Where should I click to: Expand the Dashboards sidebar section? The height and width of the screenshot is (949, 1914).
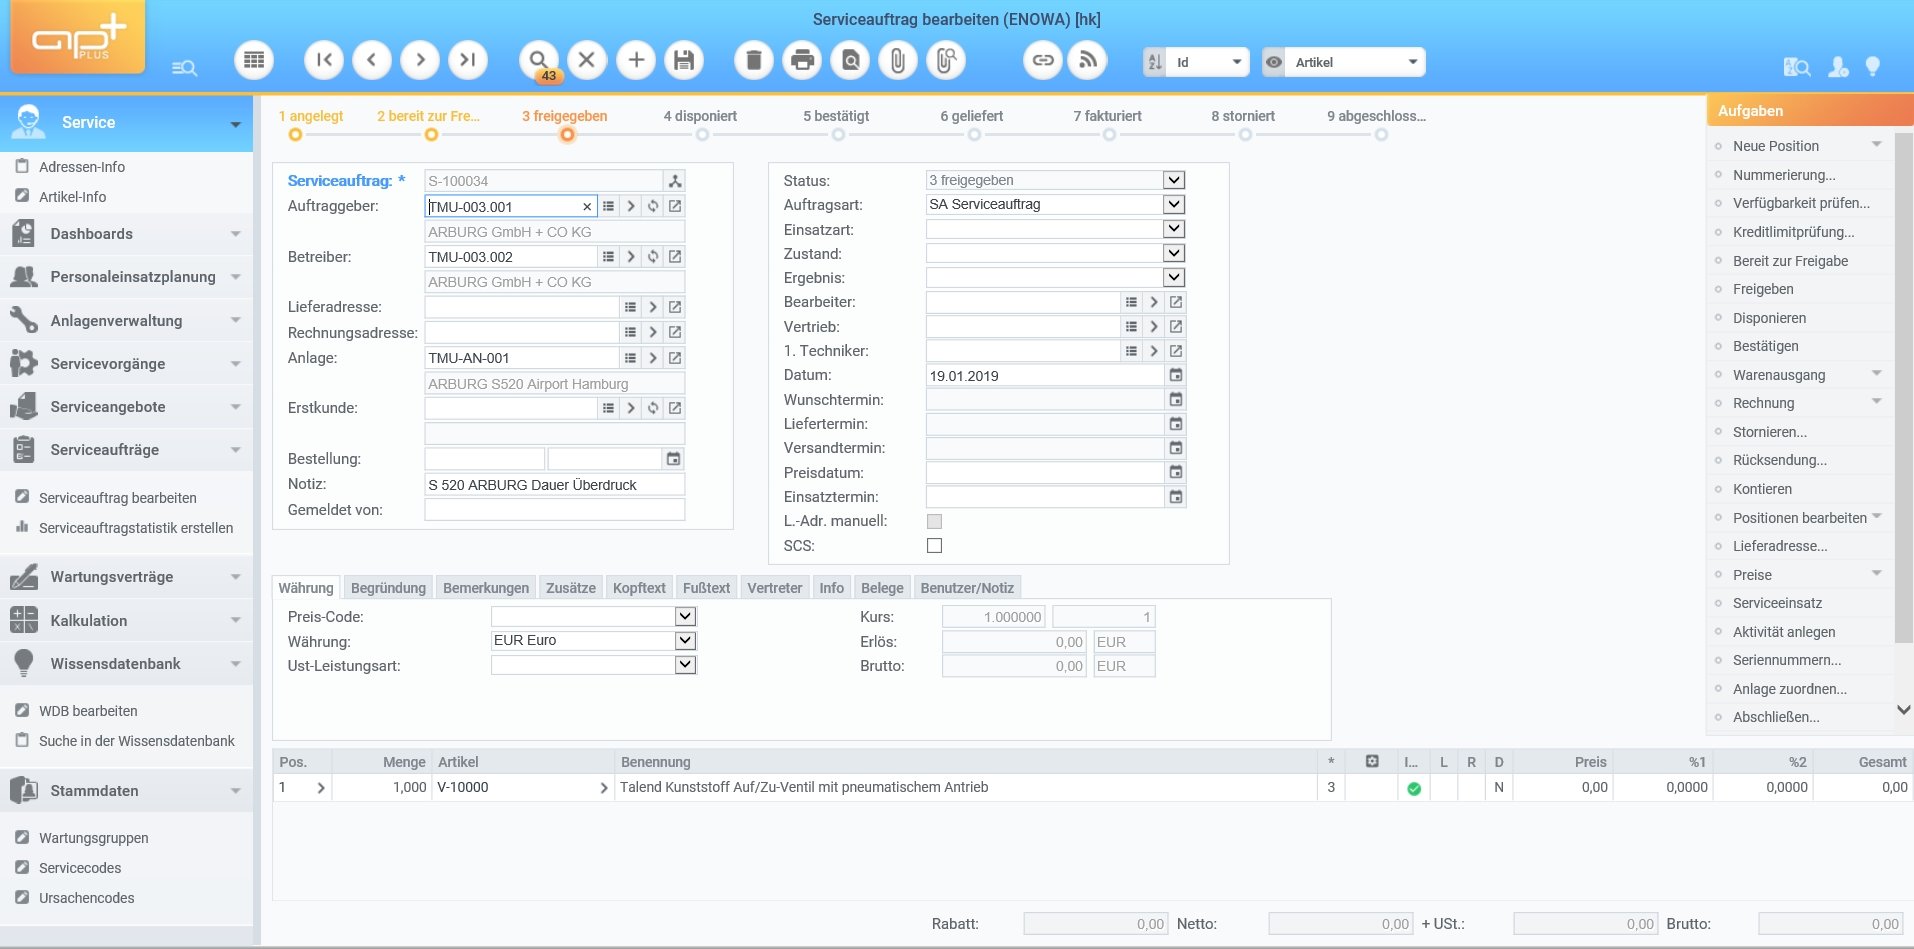[x=126, y=234]
